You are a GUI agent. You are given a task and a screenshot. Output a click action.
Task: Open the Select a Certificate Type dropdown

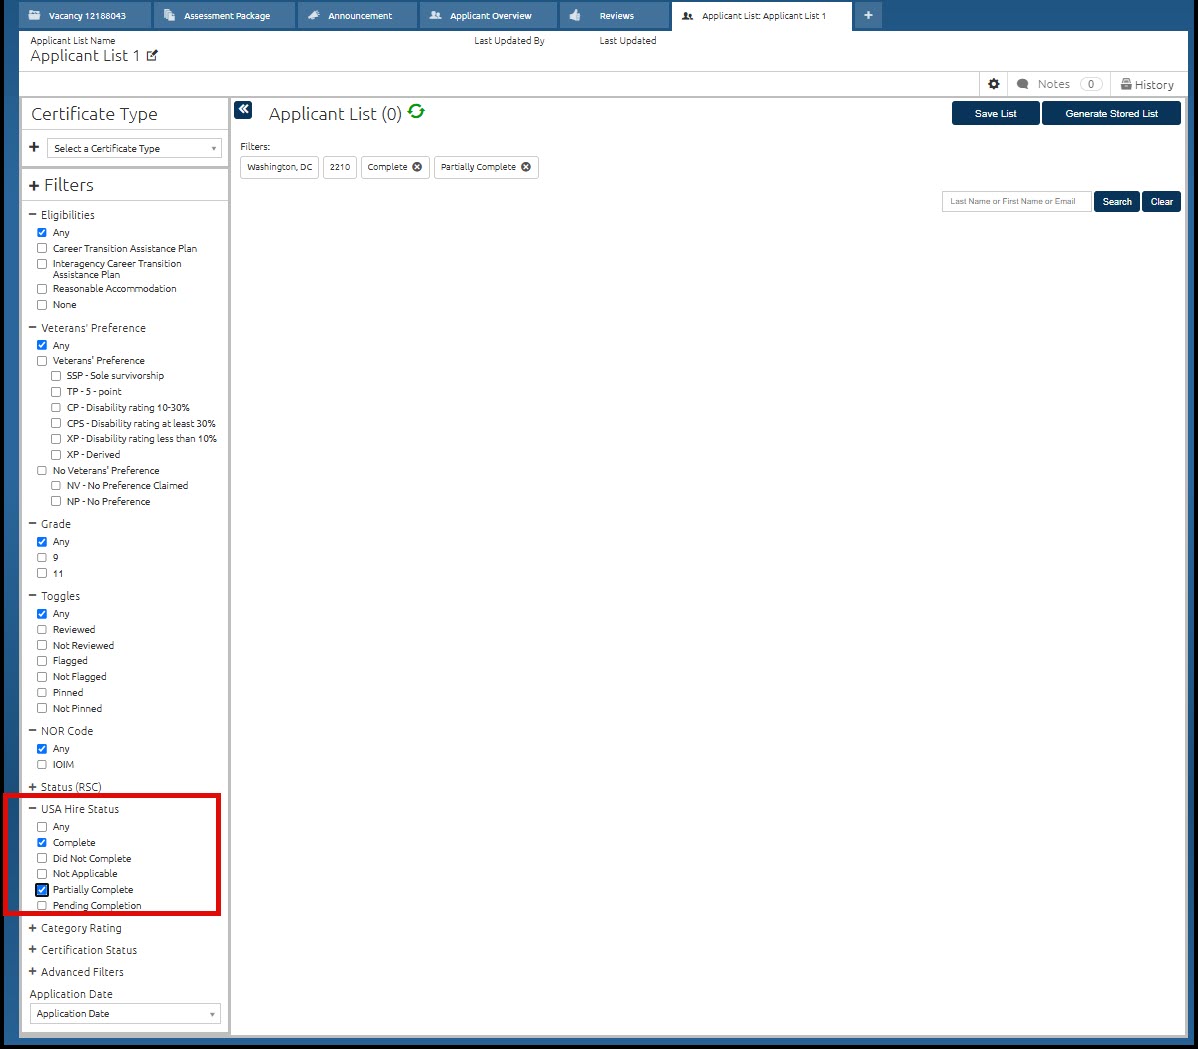coord(134,148)
